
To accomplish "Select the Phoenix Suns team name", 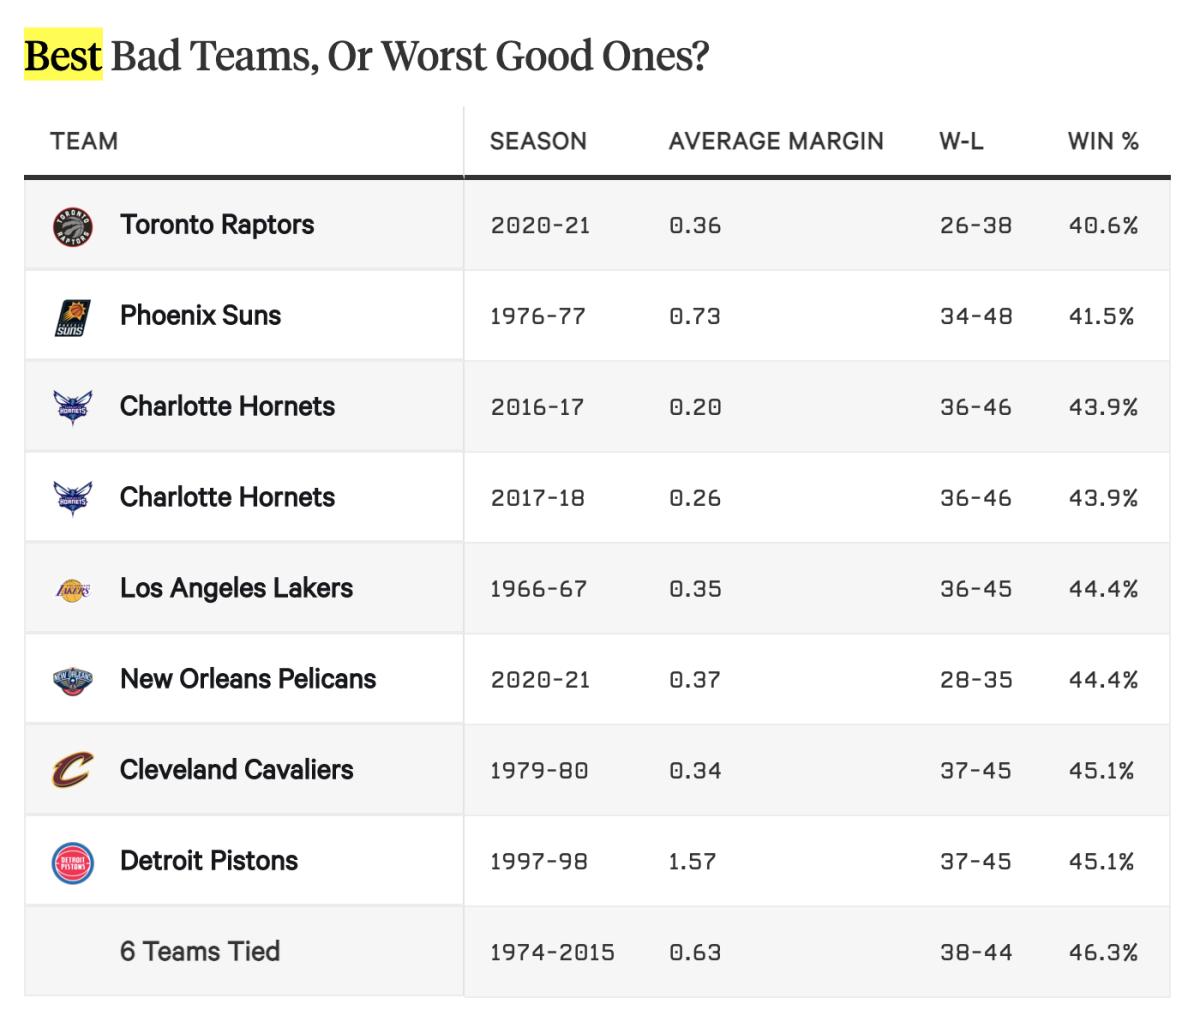I will point(200,316).
